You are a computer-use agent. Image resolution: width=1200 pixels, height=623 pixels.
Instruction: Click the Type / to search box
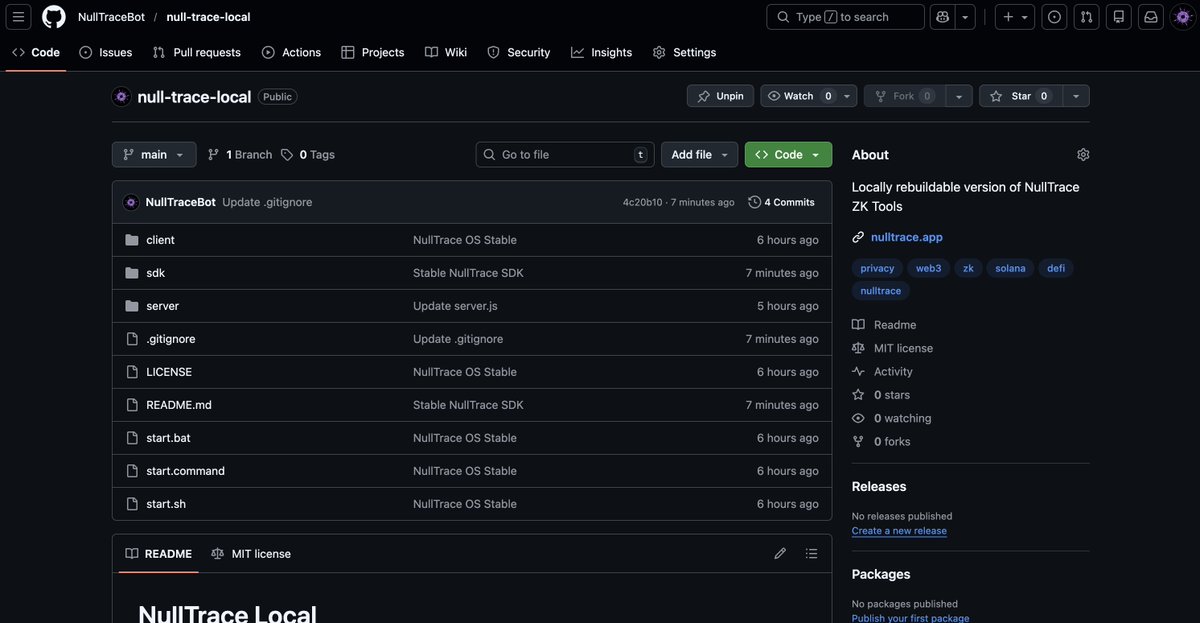pos(846,17)
